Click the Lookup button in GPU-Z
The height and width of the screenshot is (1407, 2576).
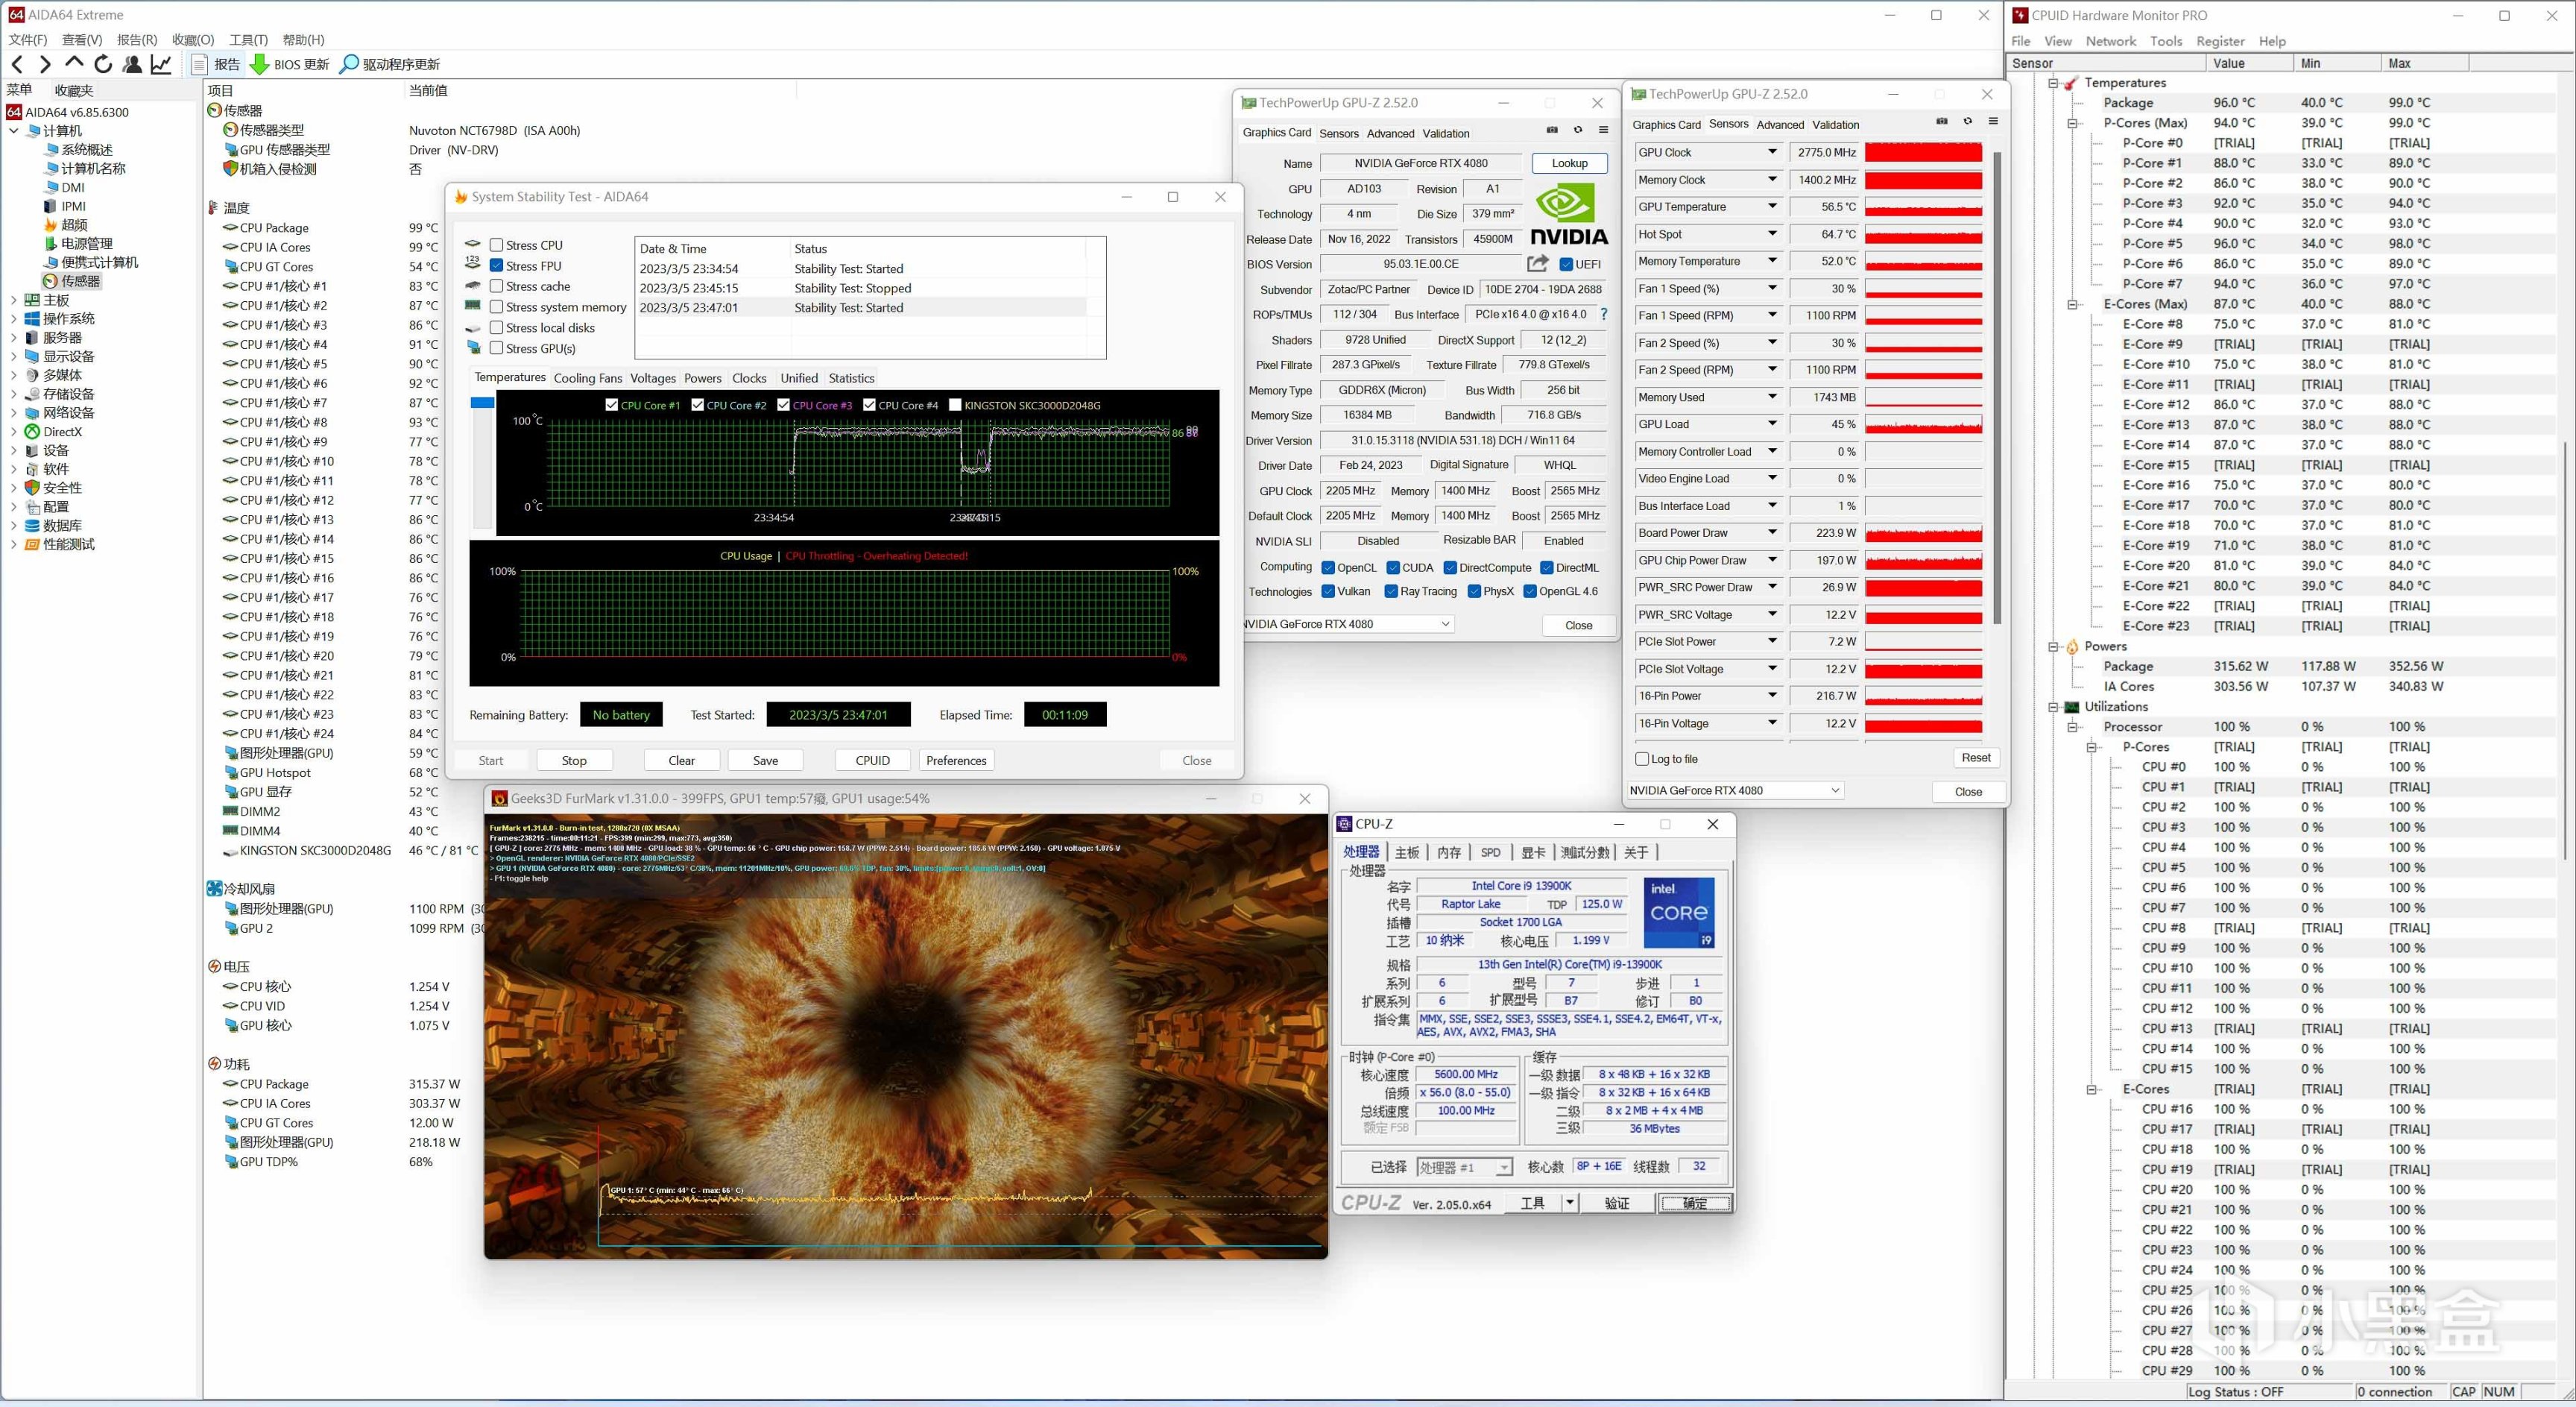coord(1569,163)
